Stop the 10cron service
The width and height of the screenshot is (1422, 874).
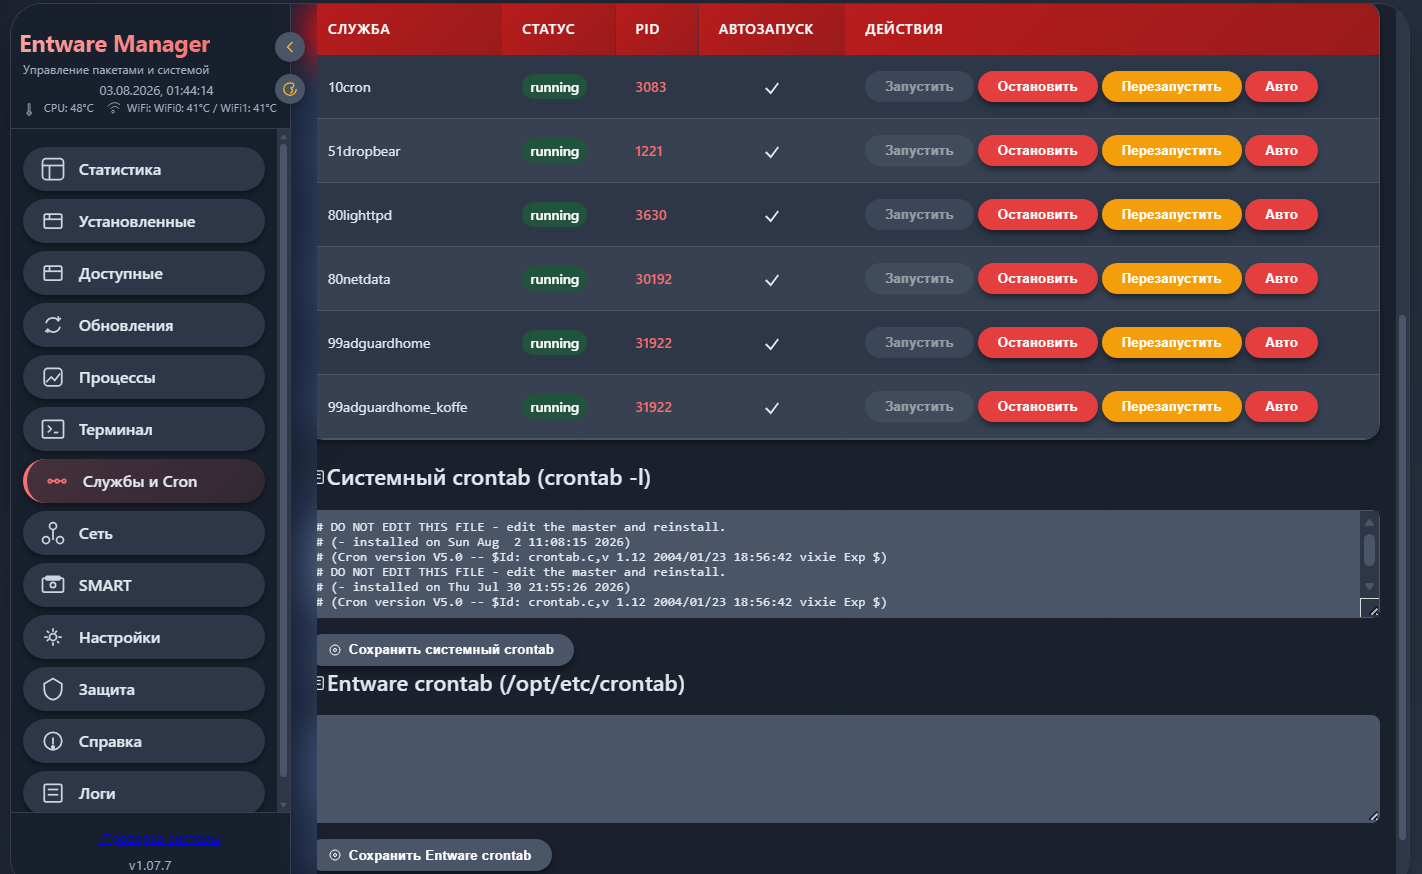pos(1037,87)
